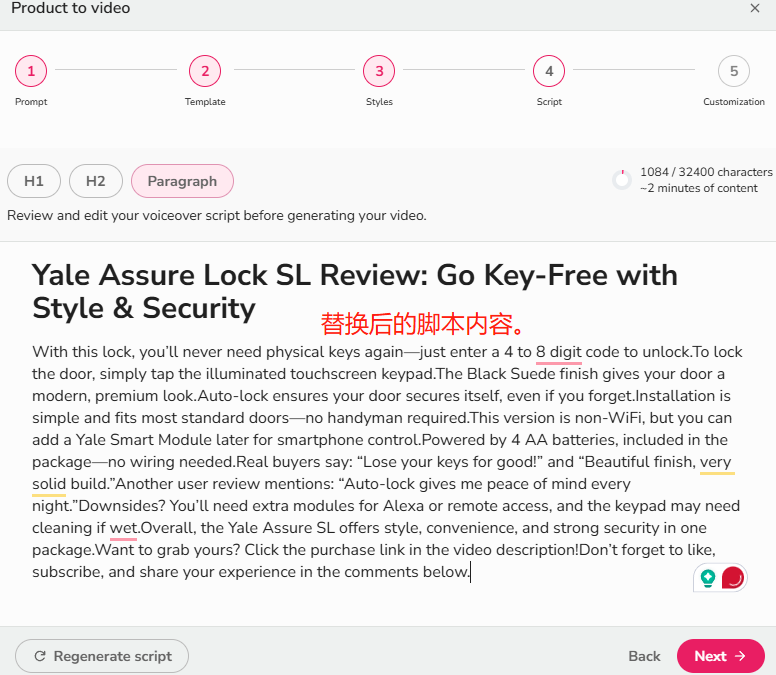
Task: Regenerate the voiceover script
Action: pos(102,656)
